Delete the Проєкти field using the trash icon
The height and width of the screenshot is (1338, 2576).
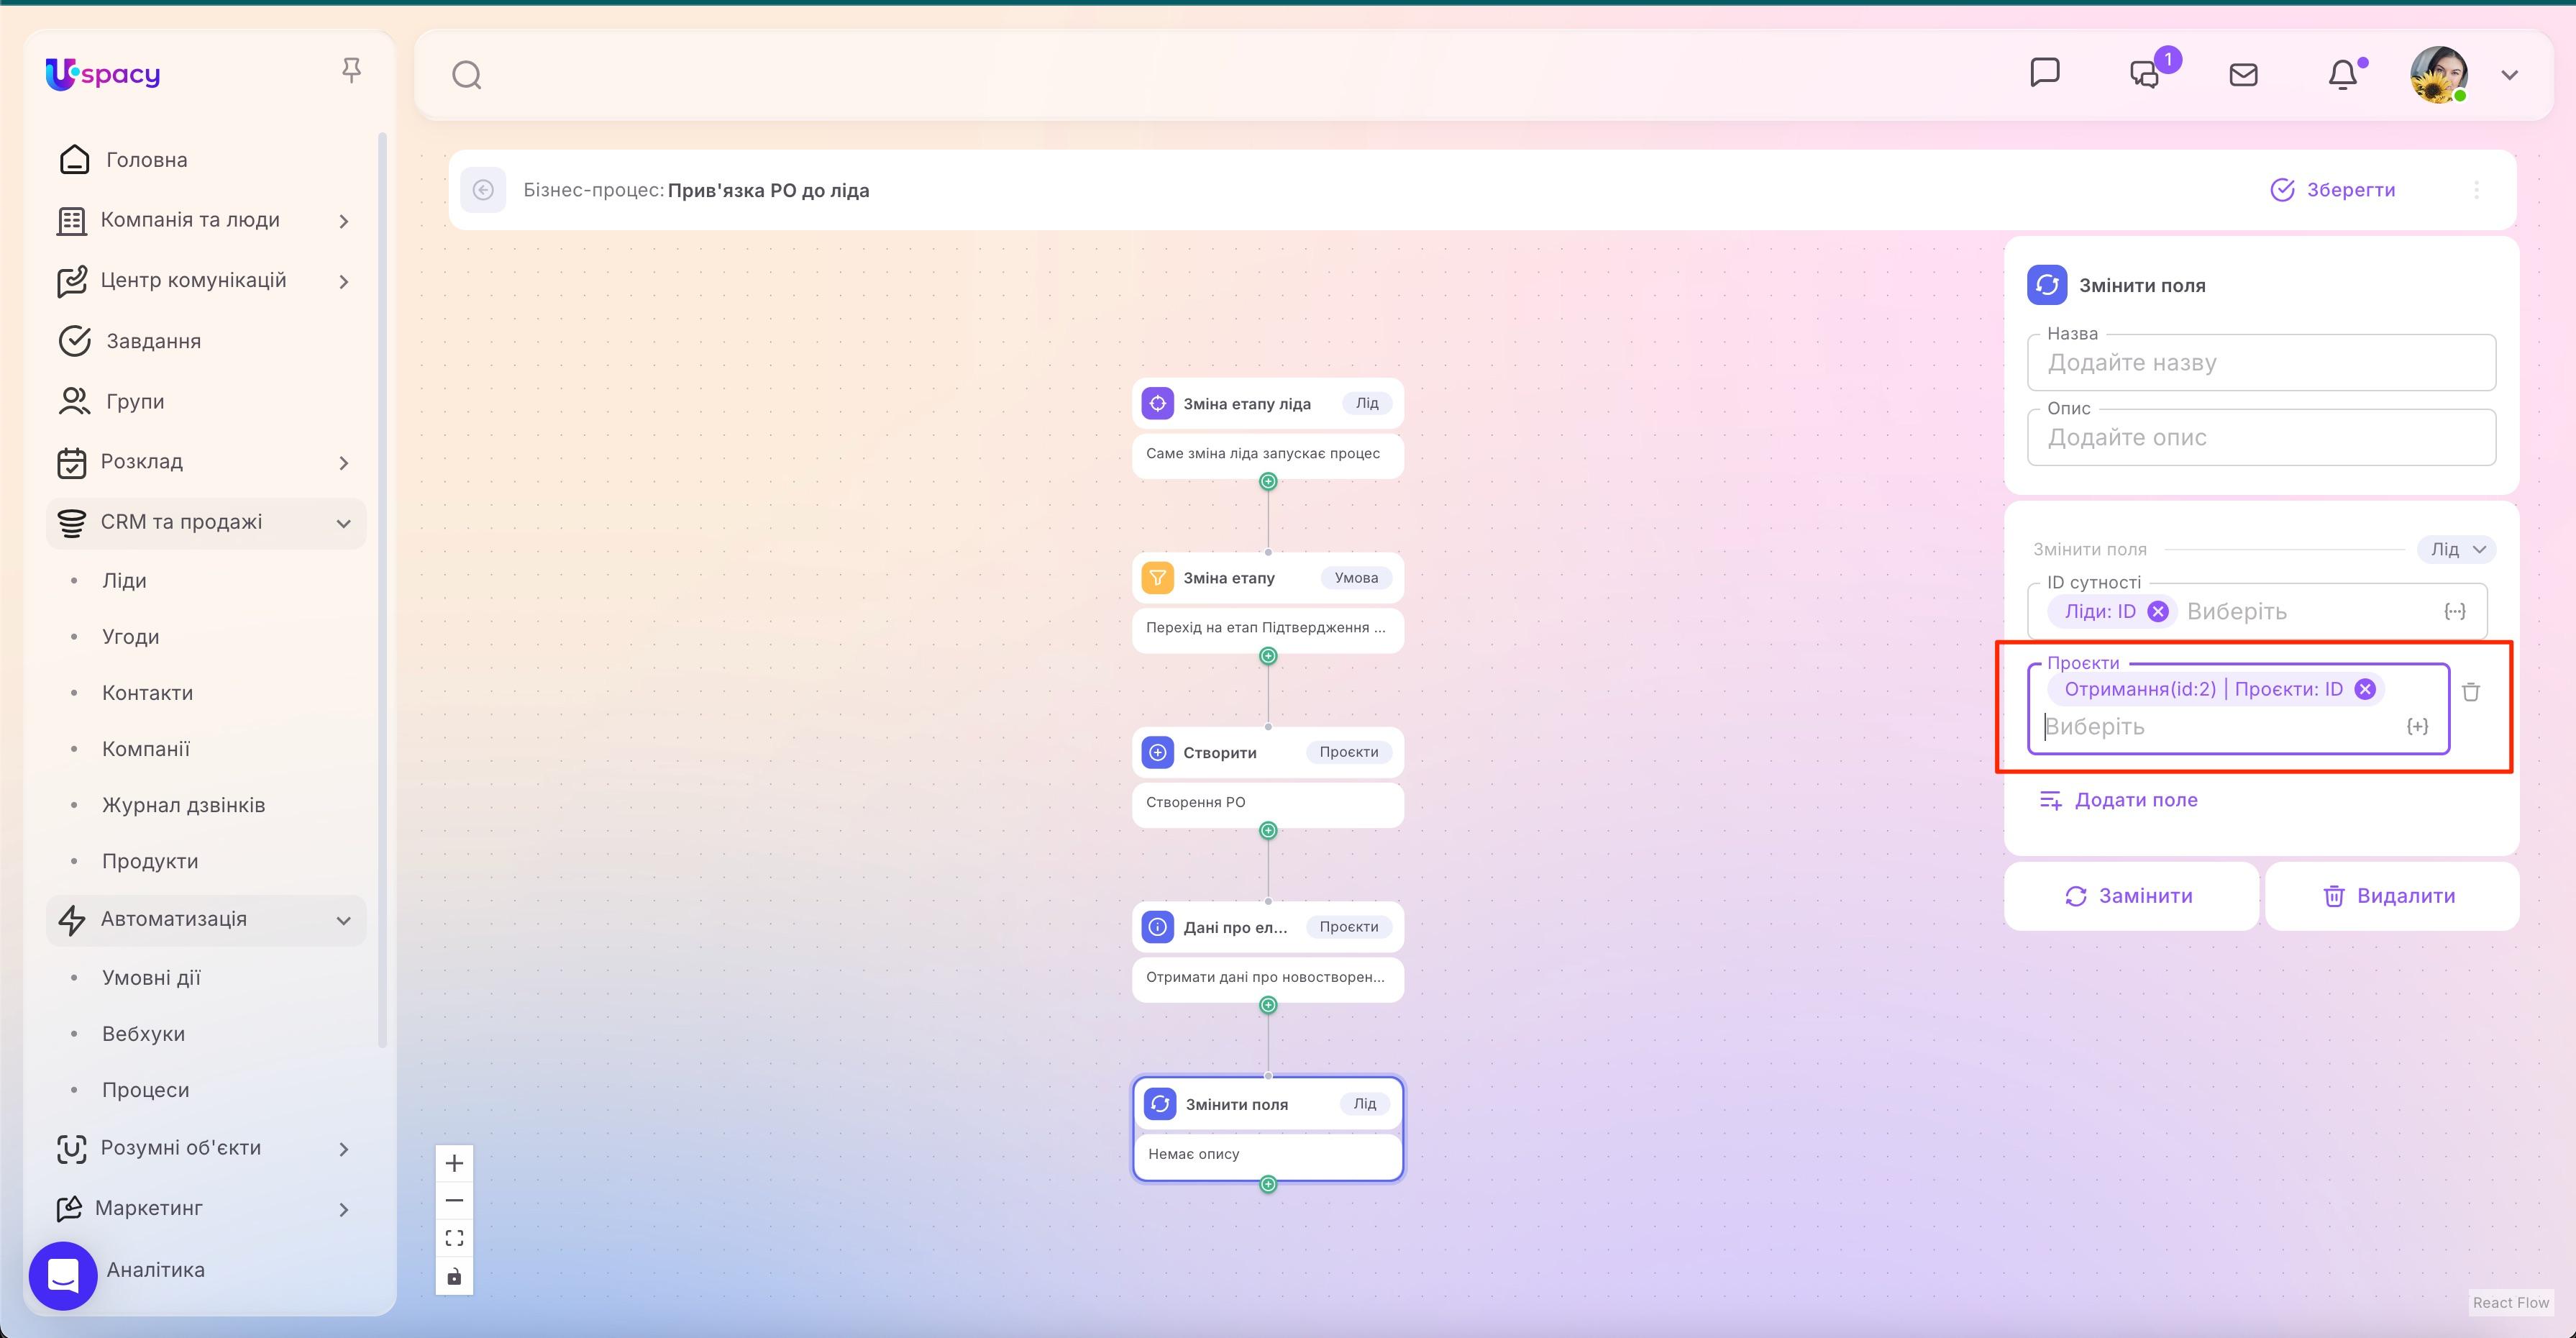point(2470,691)
